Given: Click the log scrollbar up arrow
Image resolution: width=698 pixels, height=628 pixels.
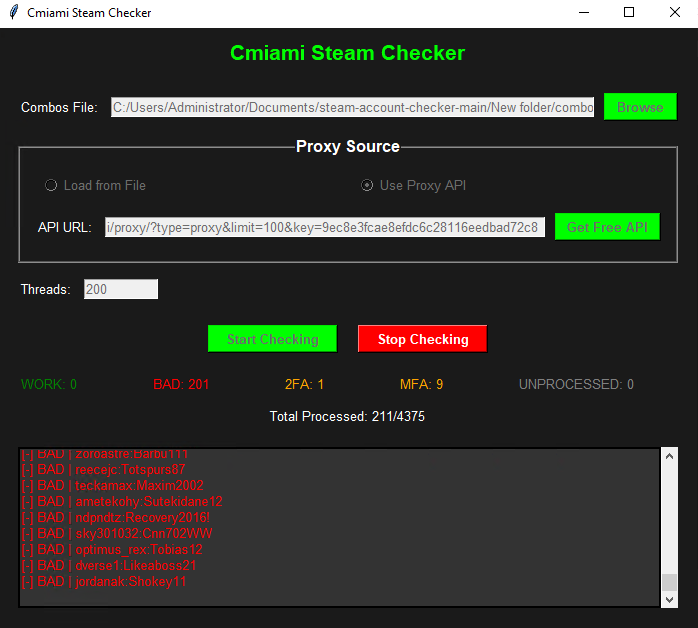Looking at the screenshot, I should pos(669,457).
